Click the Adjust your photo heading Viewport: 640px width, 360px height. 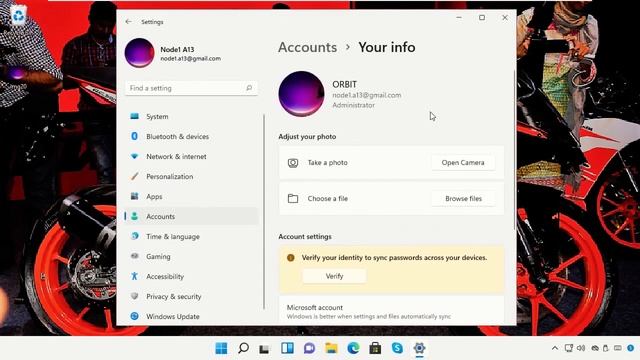[x=307, y=137]
